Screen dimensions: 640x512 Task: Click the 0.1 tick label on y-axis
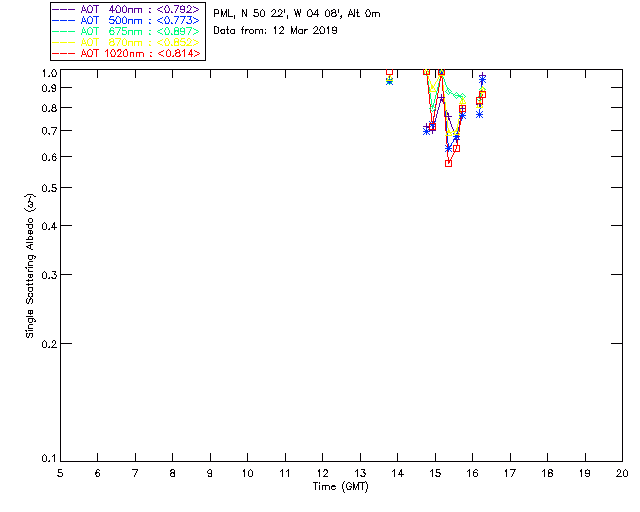tap(46, 459)
